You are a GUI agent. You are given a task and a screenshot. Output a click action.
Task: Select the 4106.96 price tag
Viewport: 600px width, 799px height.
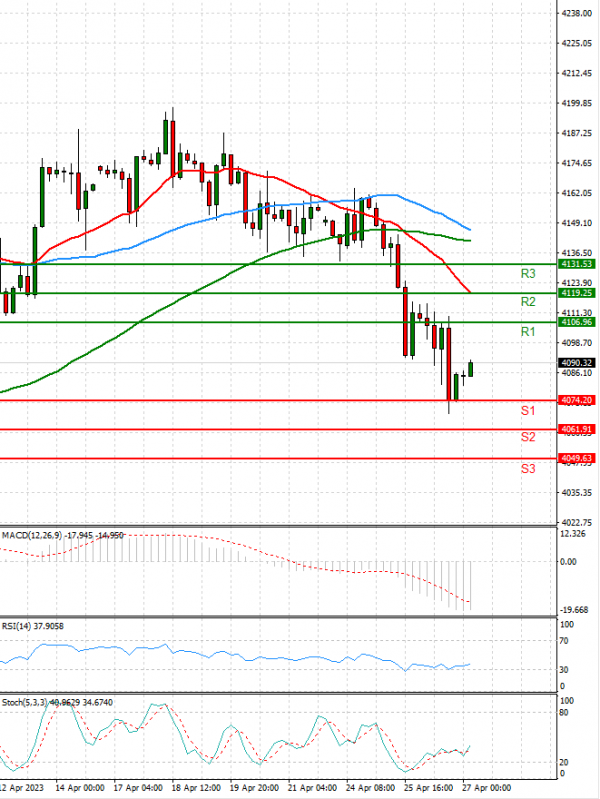pyautogui.click(x=576, y=322)
